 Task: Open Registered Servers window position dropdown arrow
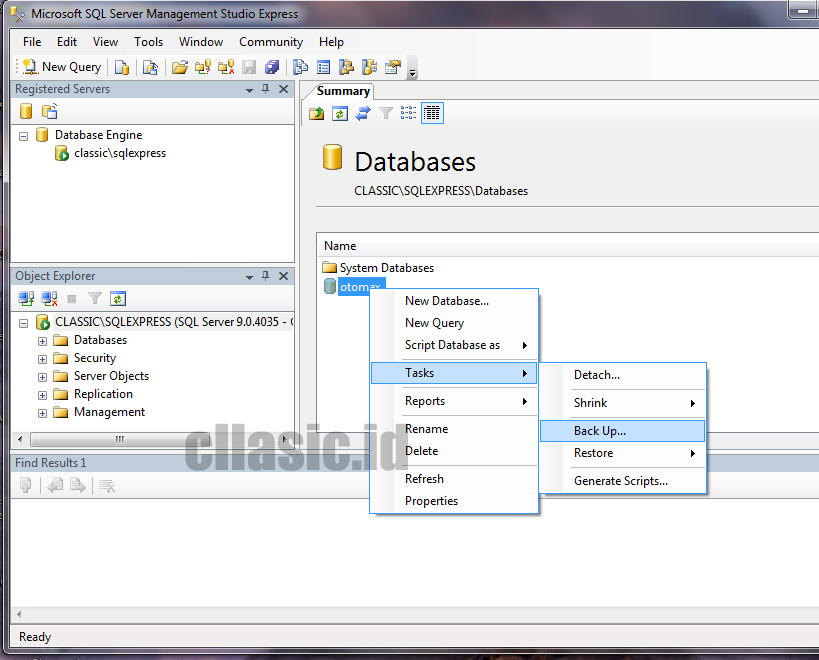250,90
